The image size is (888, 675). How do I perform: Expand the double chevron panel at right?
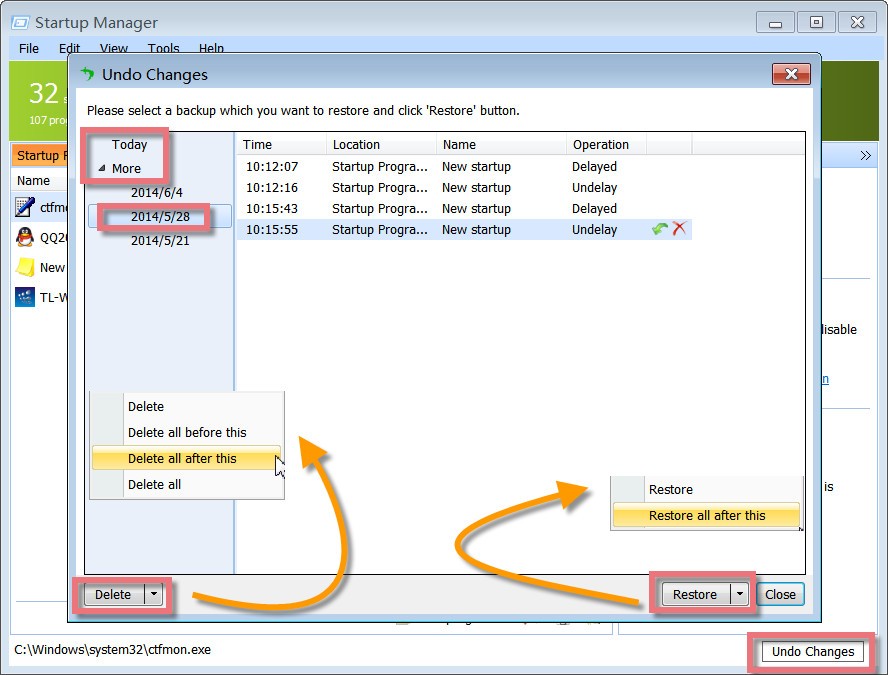[x=865, y=156]
